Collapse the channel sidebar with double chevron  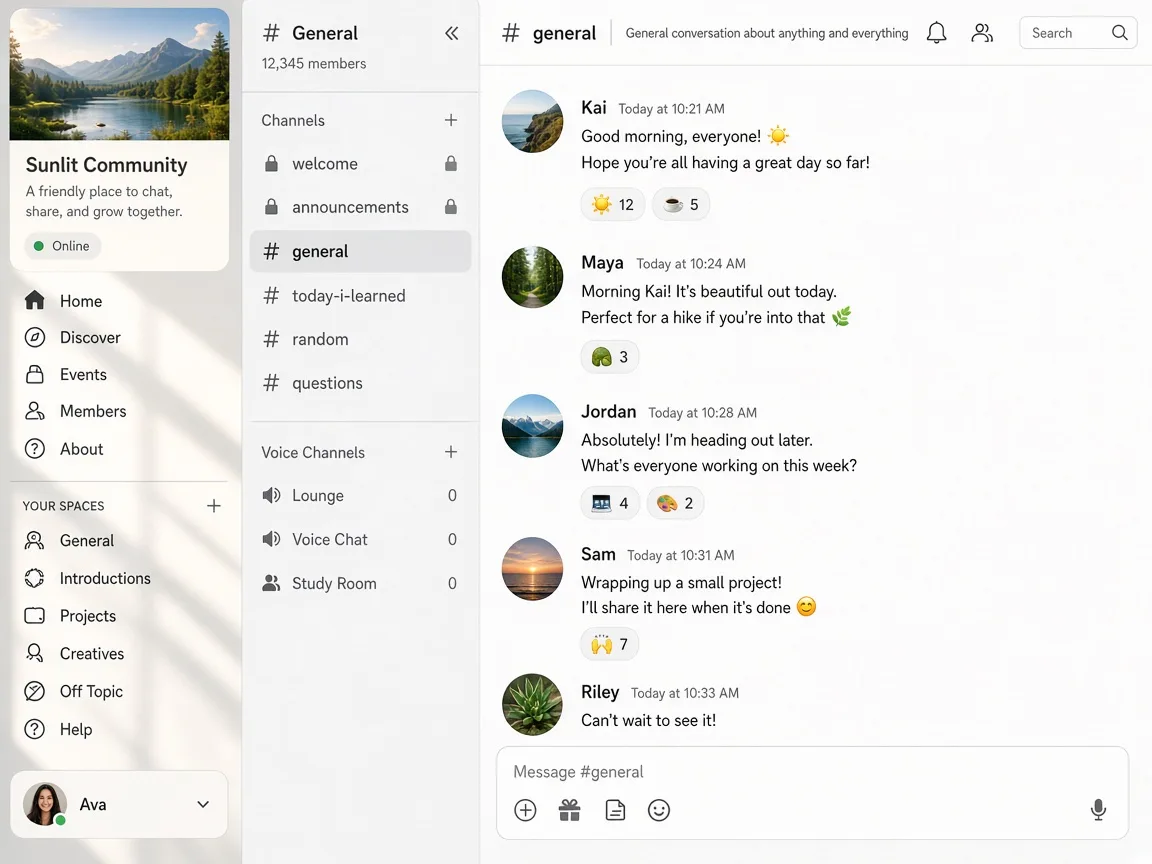(x=451, y=33)
